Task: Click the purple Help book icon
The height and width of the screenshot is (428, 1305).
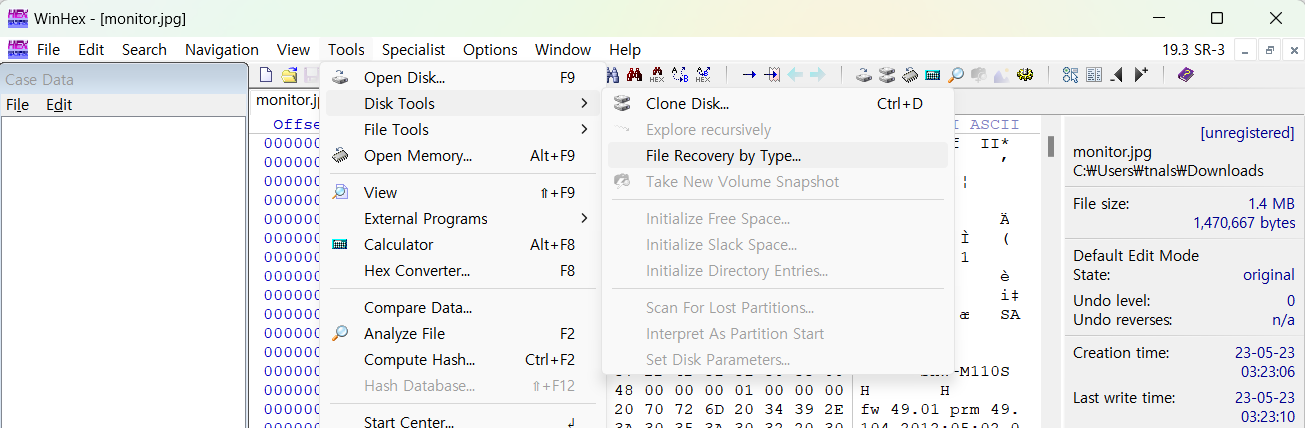Action: point(1185,75)
